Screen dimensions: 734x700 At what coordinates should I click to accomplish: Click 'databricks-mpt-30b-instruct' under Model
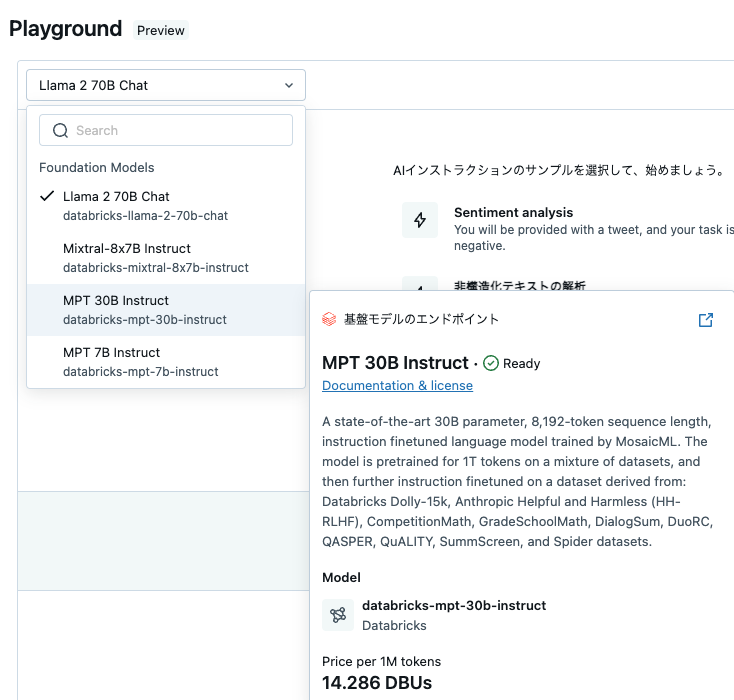(454, 605)
